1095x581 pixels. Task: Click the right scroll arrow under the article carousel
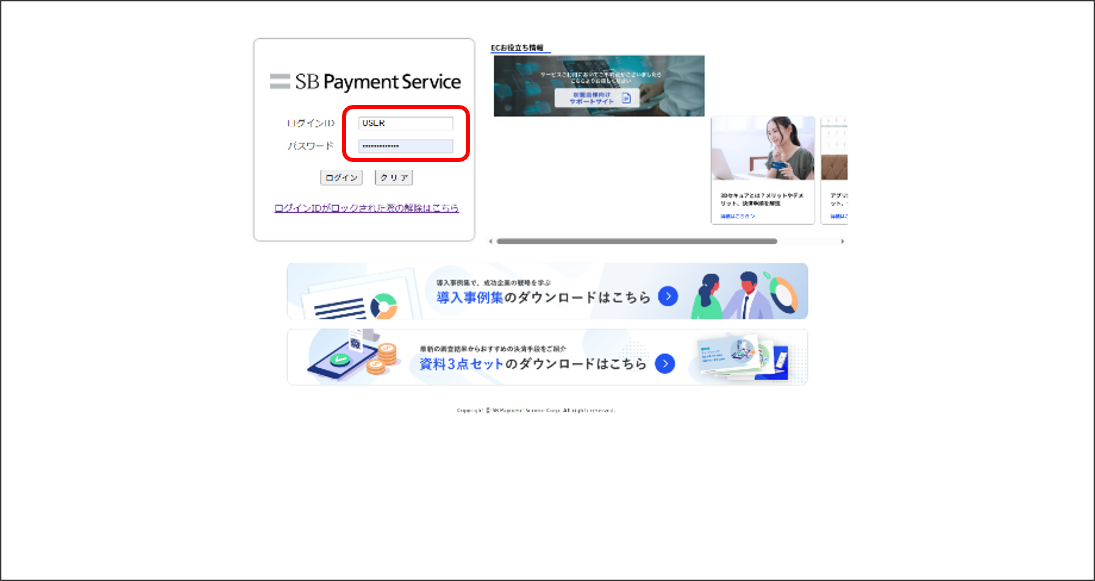pyautogui.click(x=842, y=241)
